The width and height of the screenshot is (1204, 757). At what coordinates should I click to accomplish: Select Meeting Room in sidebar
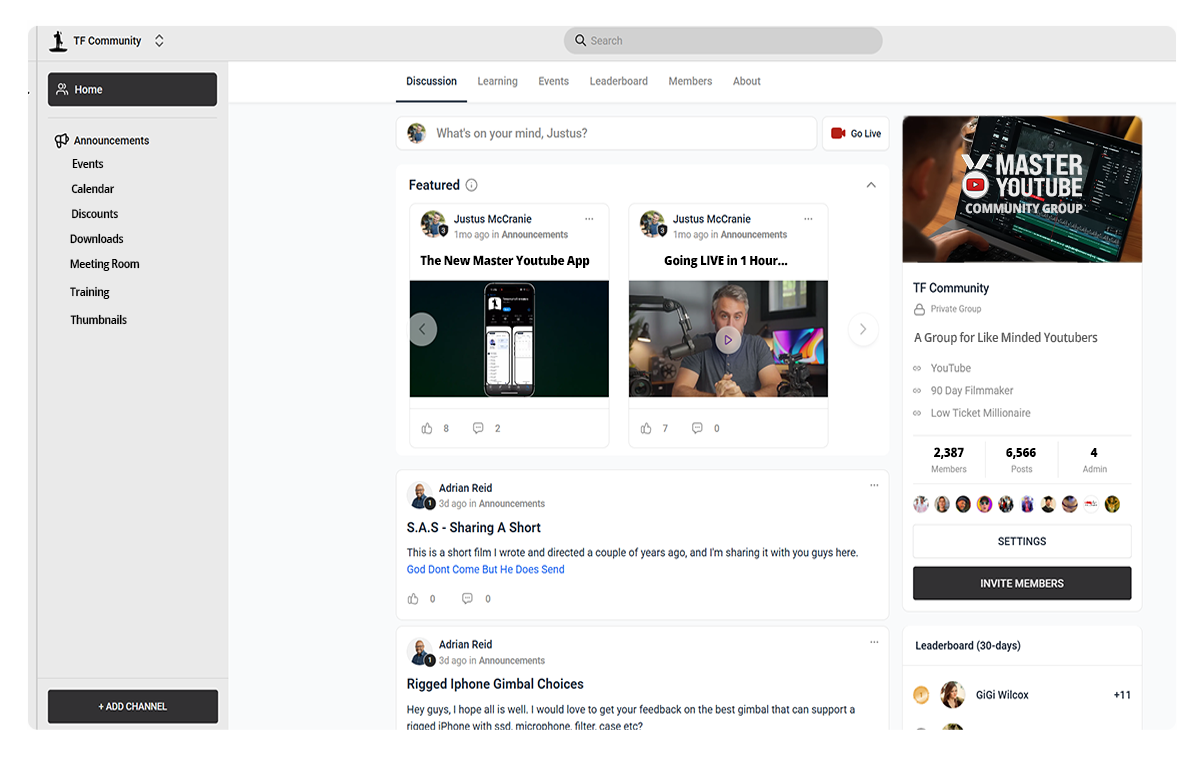(104, 264)
